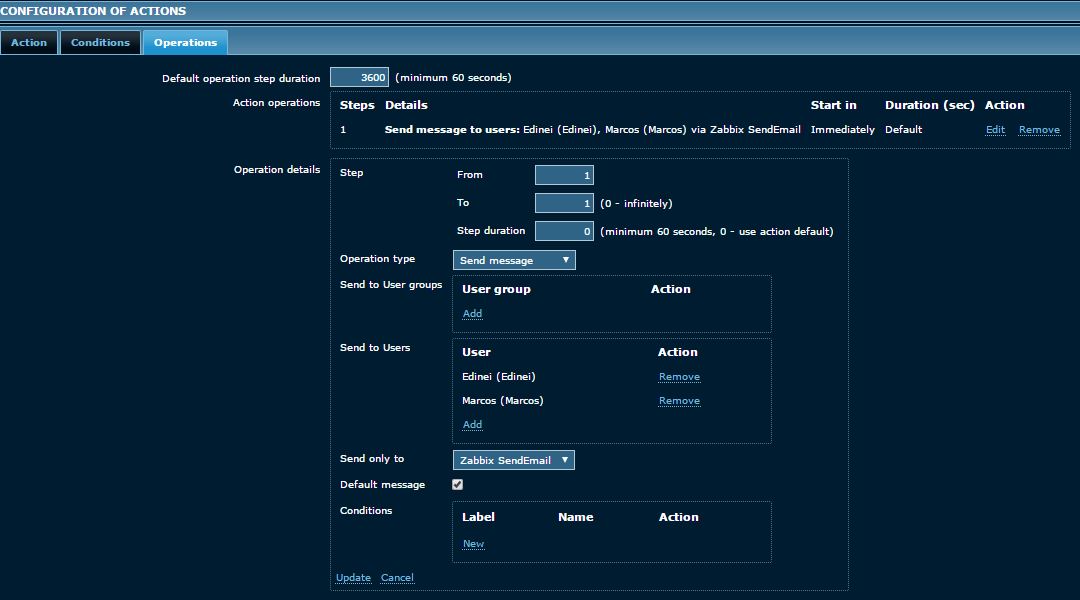Add another user under Send to Users
Viewport: 1080px width, 600px height.
(x=472, y=425)
